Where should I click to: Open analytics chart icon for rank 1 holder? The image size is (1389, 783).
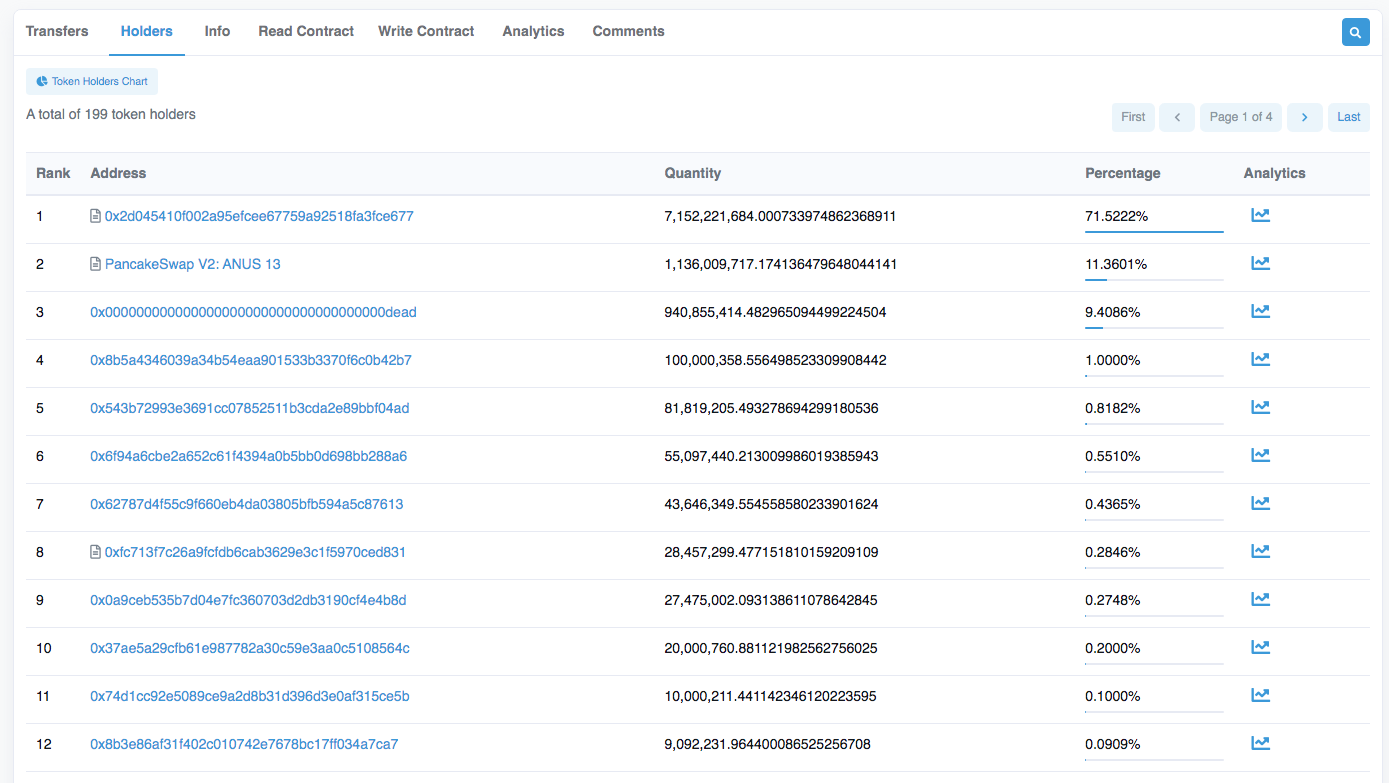point(1260,215)
